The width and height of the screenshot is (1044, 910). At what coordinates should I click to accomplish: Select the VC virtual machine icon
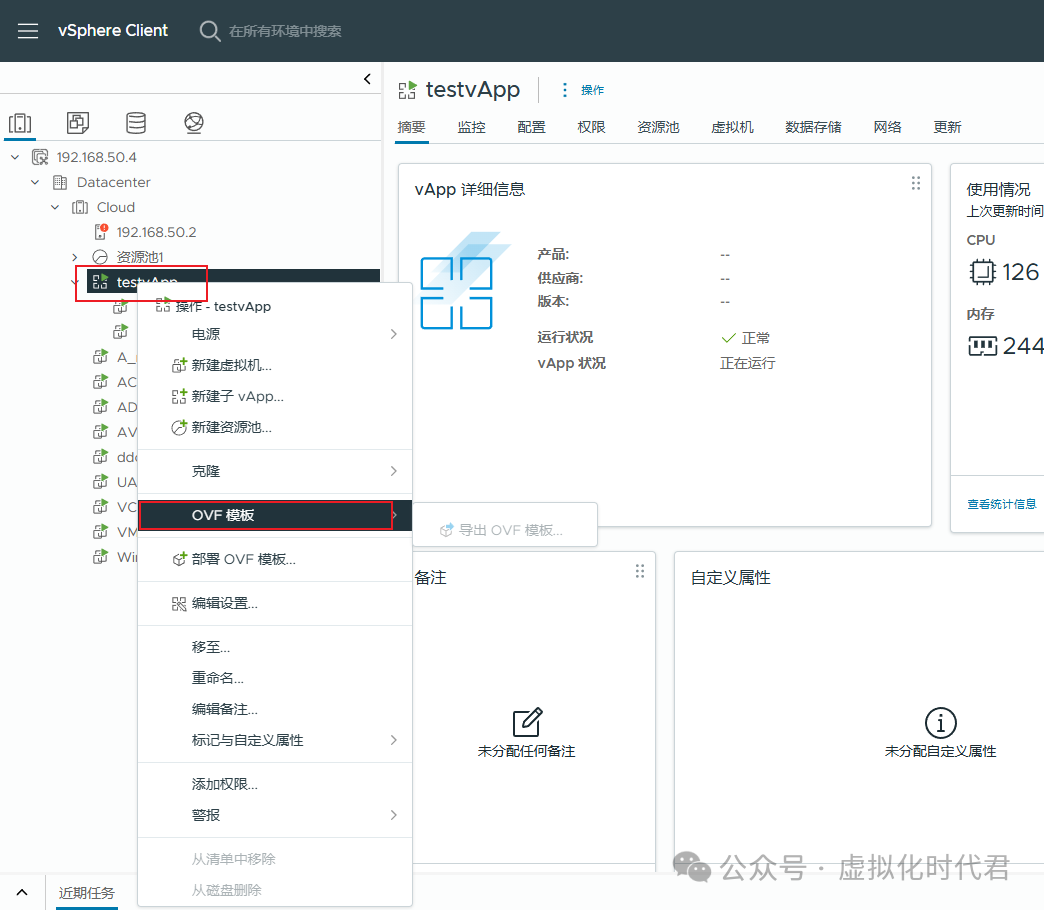pyautogui.click(x=101, y=507)
